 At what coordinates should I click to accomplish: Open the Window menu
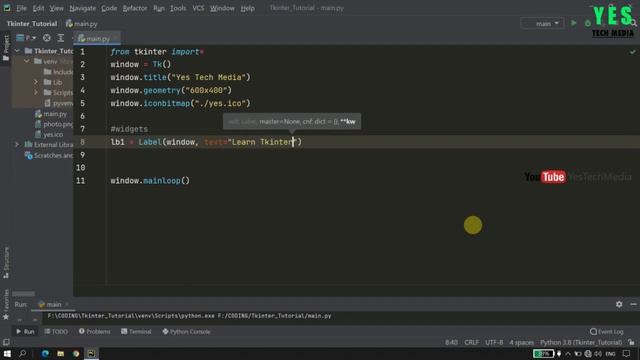click(x=222, y=8)
